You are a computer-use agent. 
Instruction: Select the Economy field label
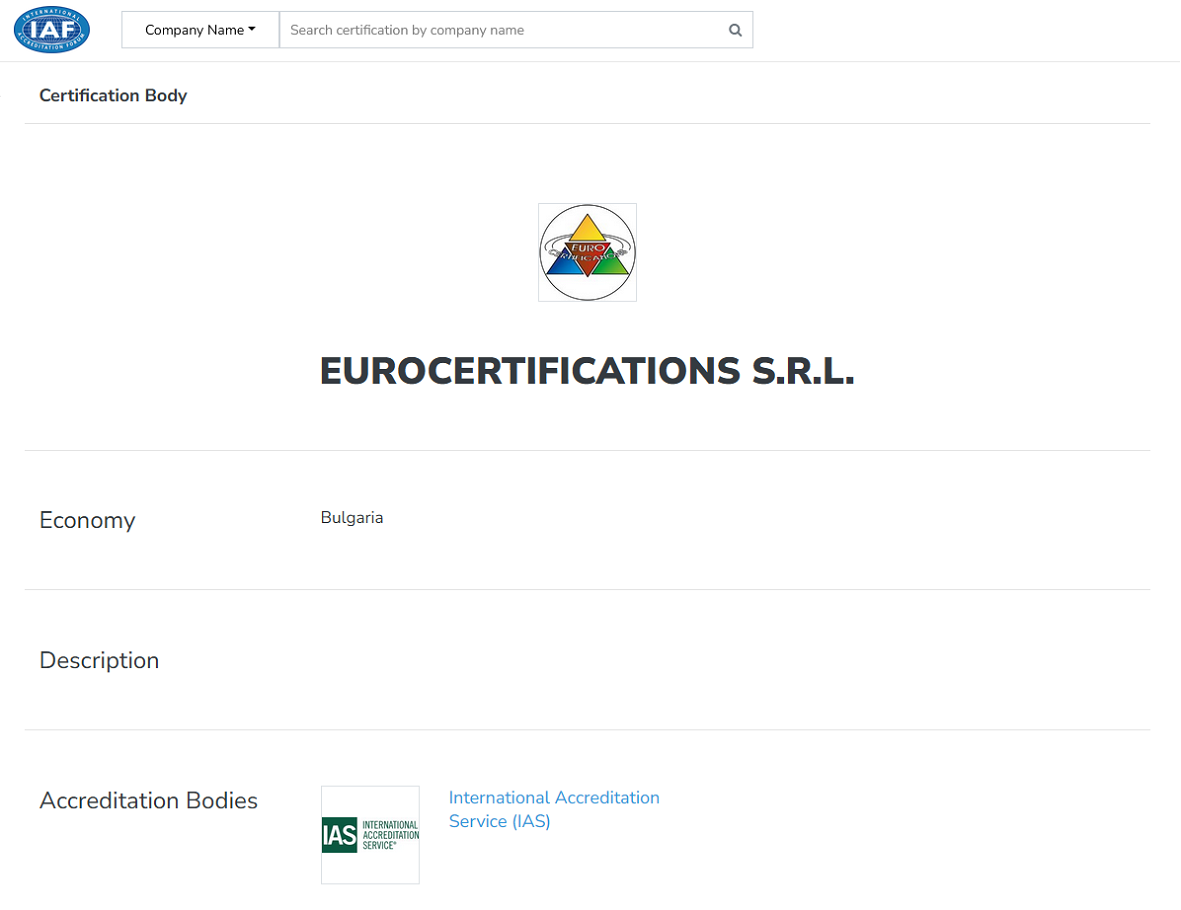87,520
